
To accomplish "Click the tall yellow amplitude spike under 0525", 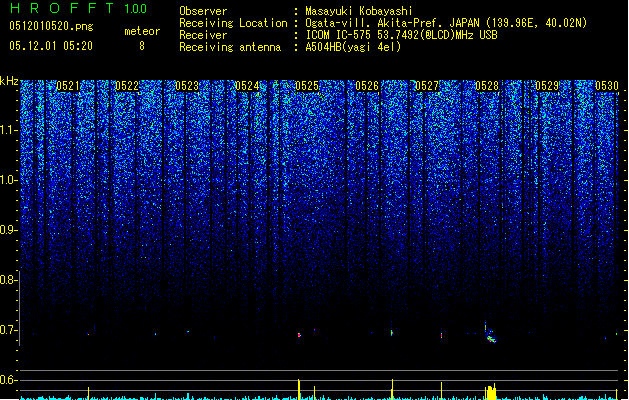I will pos(299,389).
